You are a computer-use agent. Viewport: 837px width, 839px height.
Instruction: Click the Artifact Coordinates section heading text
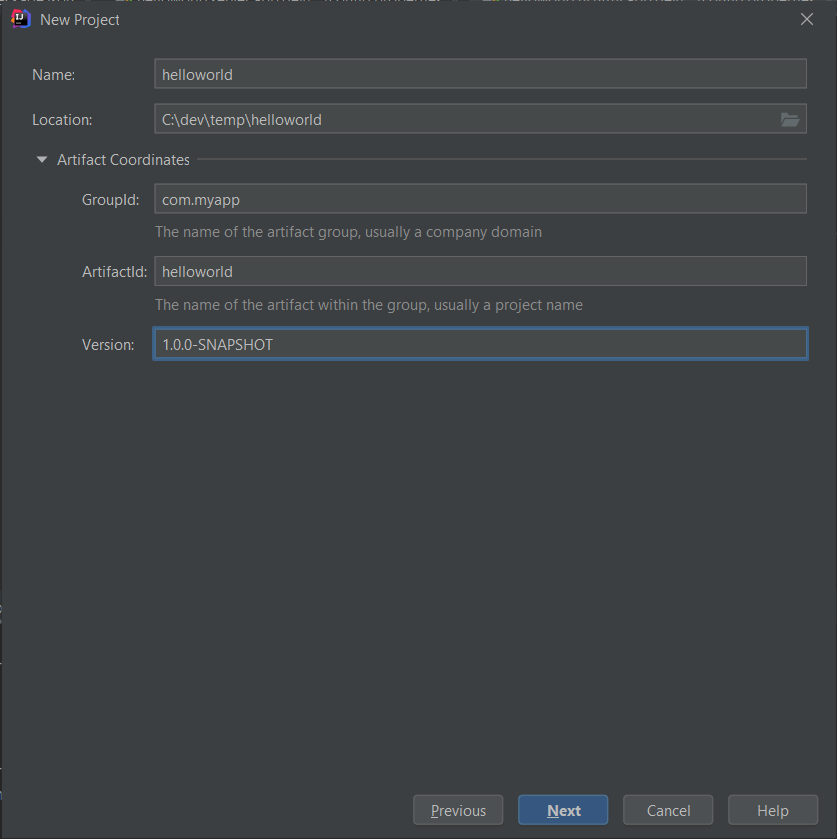click(x=123, y=159)
